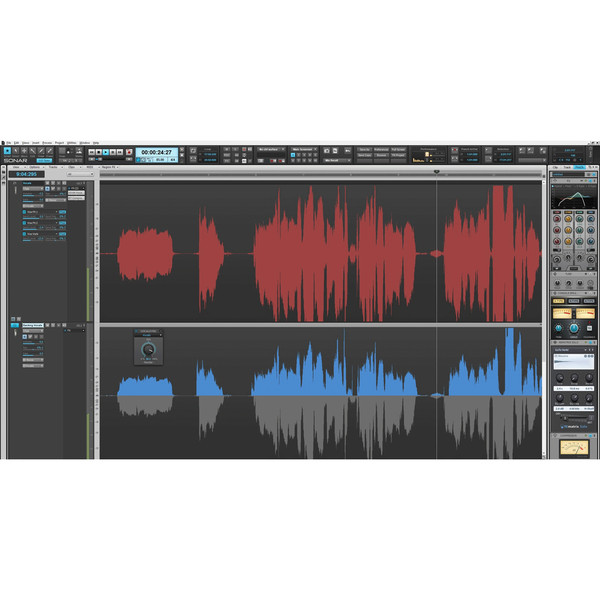Click the large timecode display

click(157, 152)
